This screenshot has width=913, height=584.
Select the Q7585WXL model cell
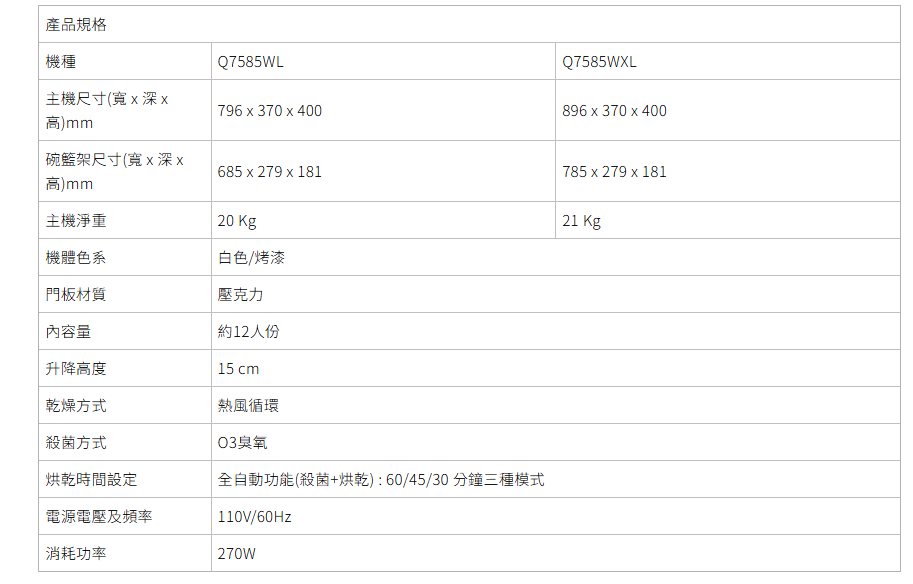(x=599, y=62)
